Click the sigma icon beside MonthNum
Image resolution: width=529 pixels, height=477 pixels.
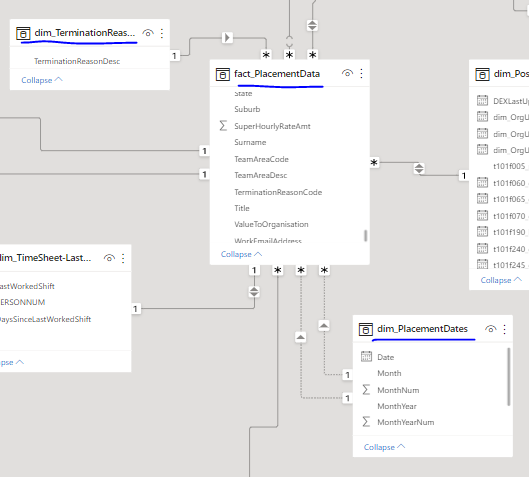tap(366, 389)
